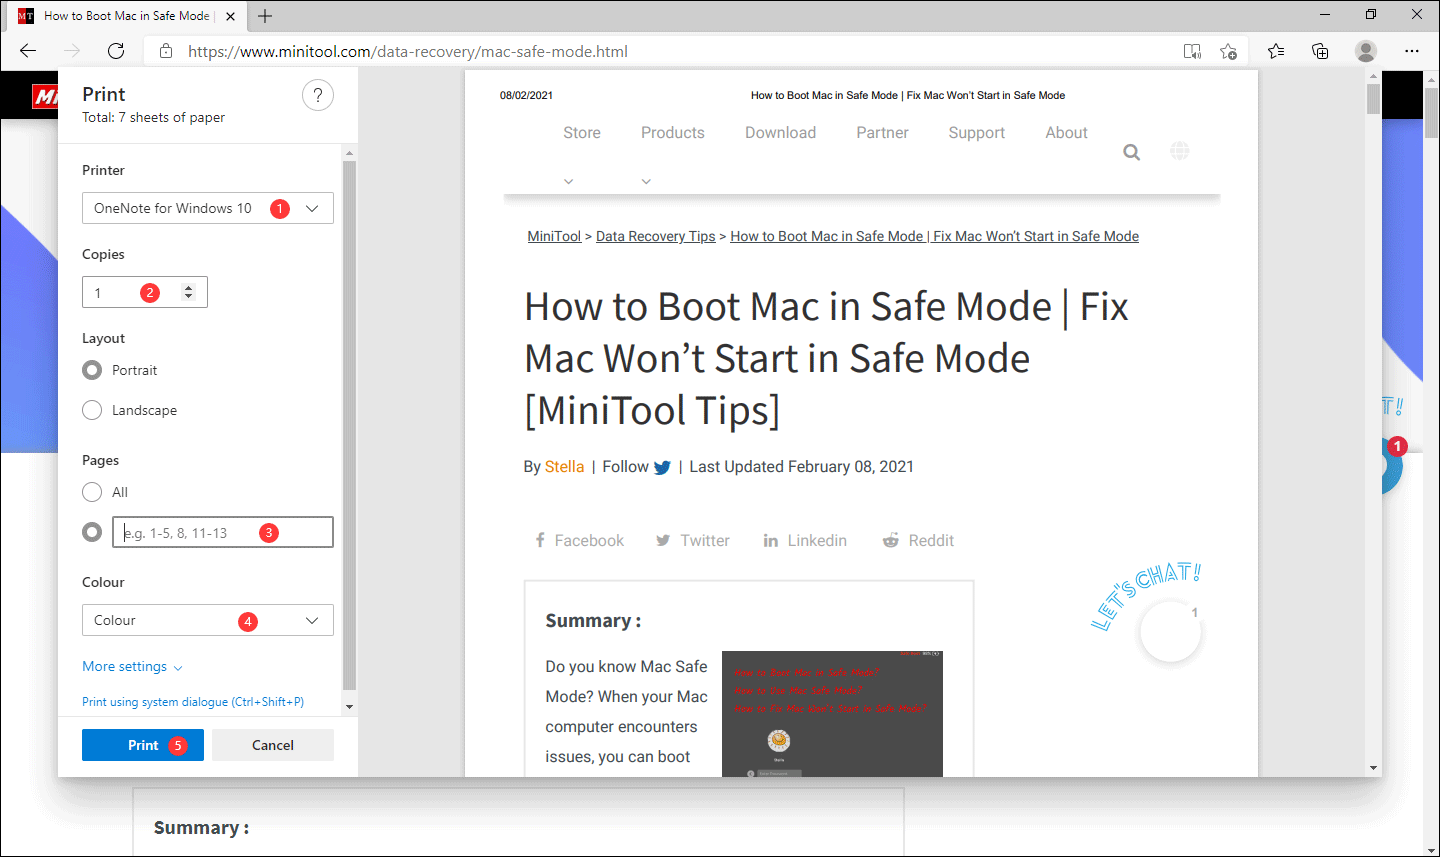Select the custom page range radio button
1440x857 pixels.
pyautogui.click(x=92, y=532)
